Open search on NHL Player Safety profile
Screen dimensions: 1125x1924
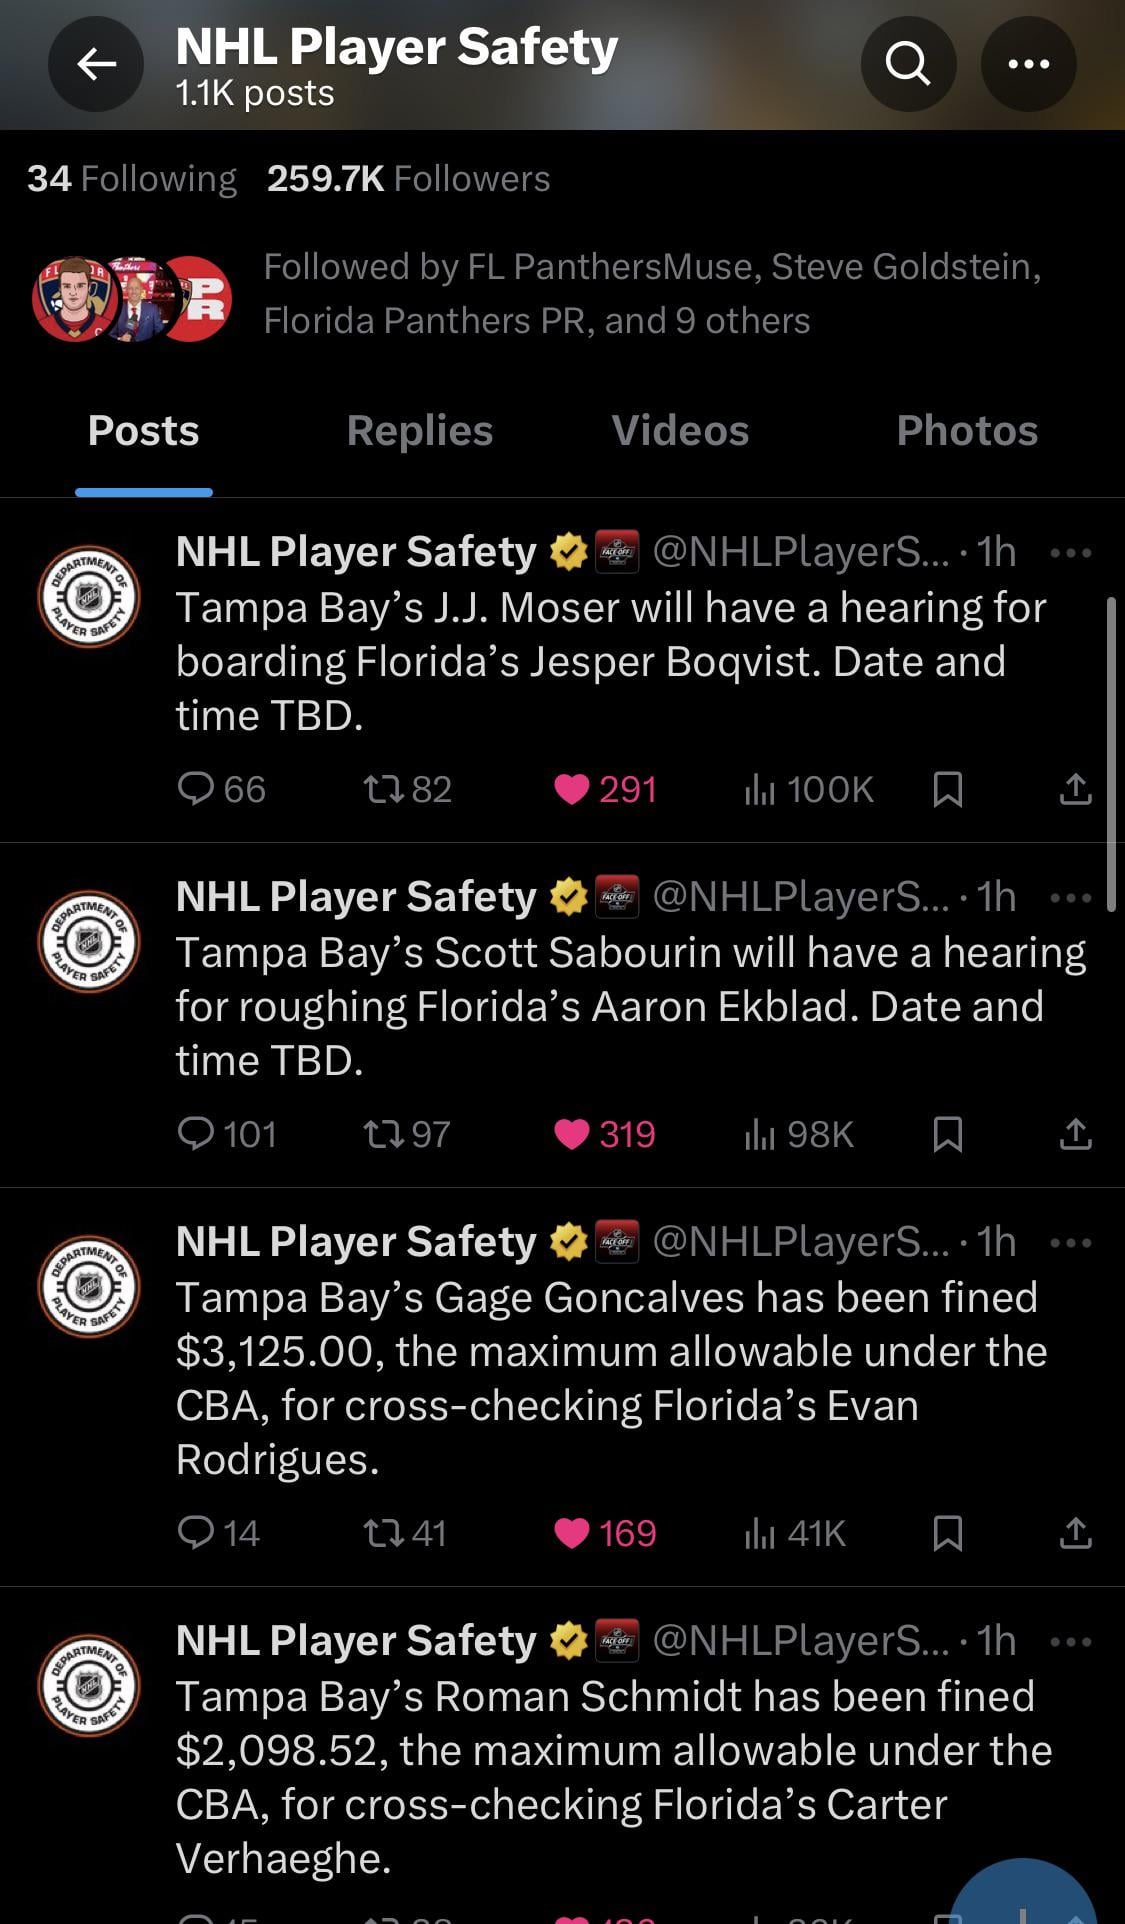coord(908,65)
